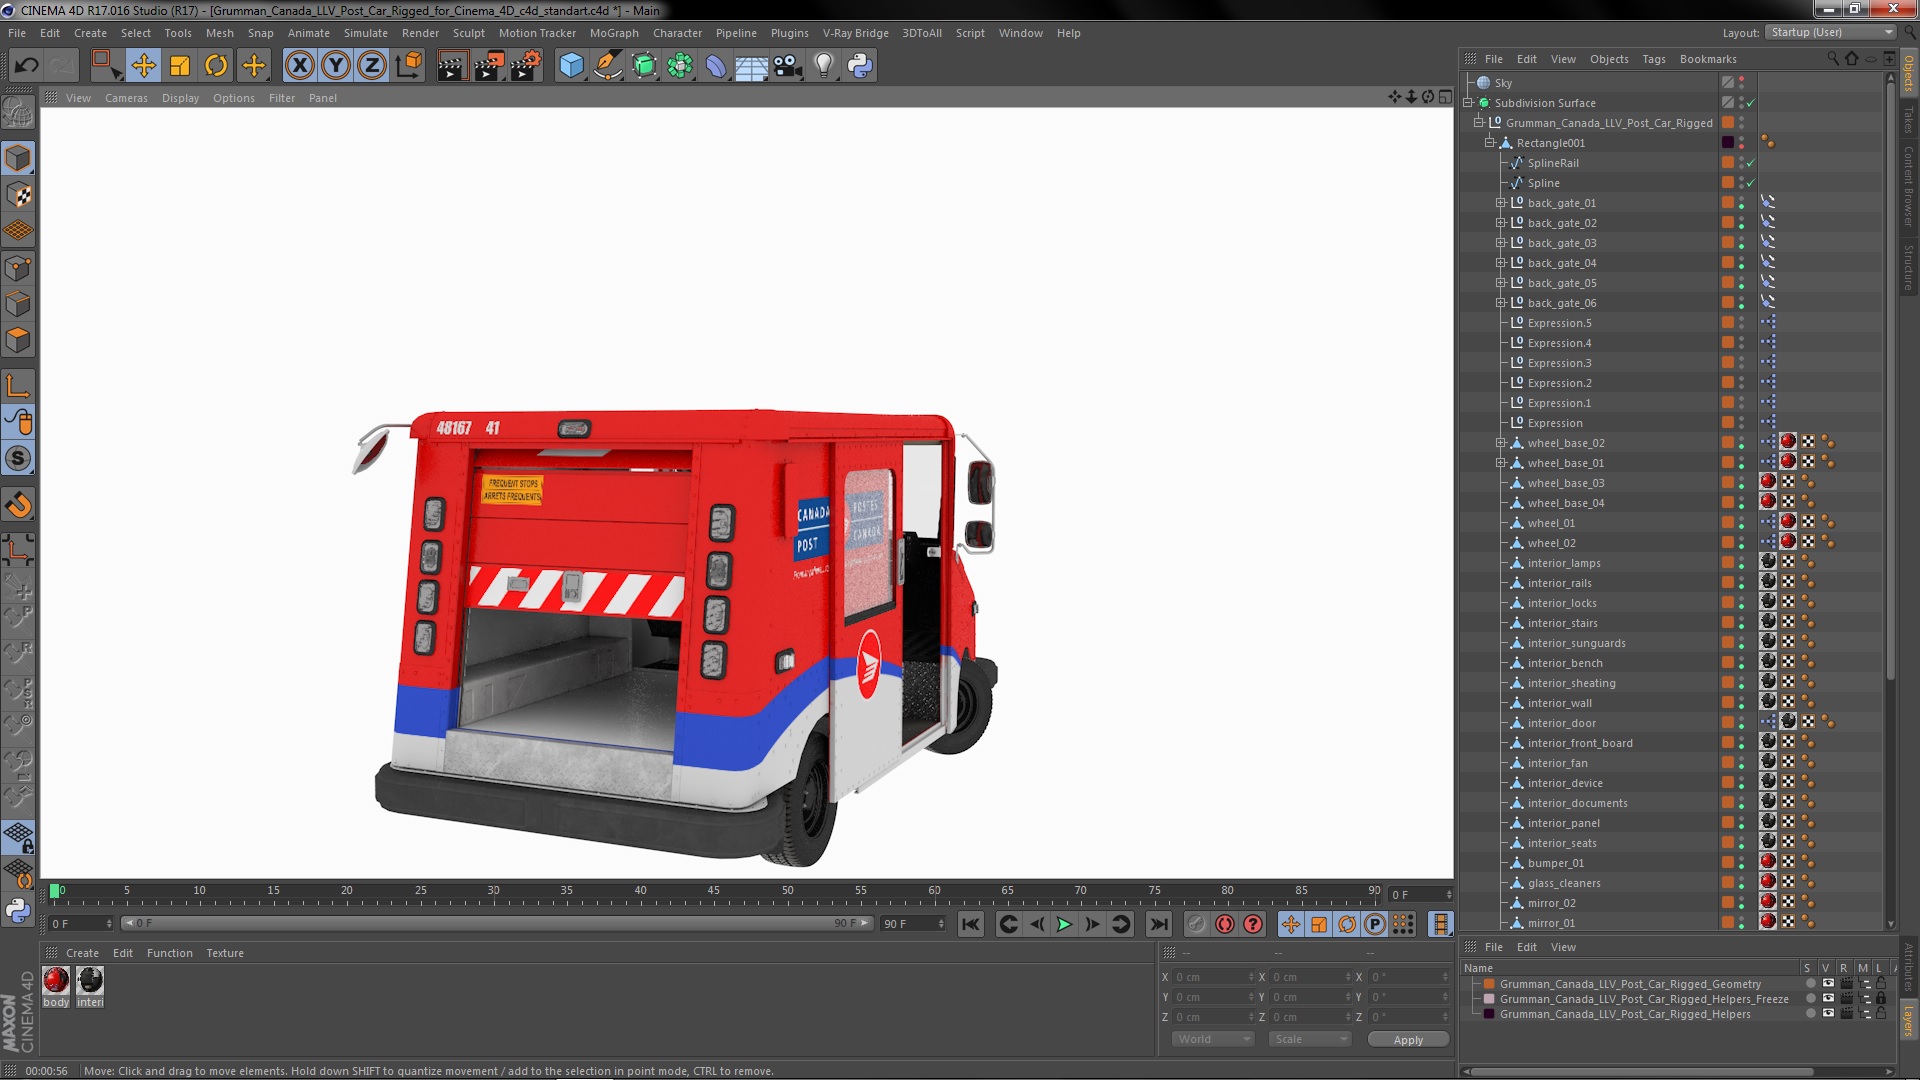Expand the wheel_base_02 tree item
The width and height of the screenshot is (1920, 1080).
point(1500,443)
